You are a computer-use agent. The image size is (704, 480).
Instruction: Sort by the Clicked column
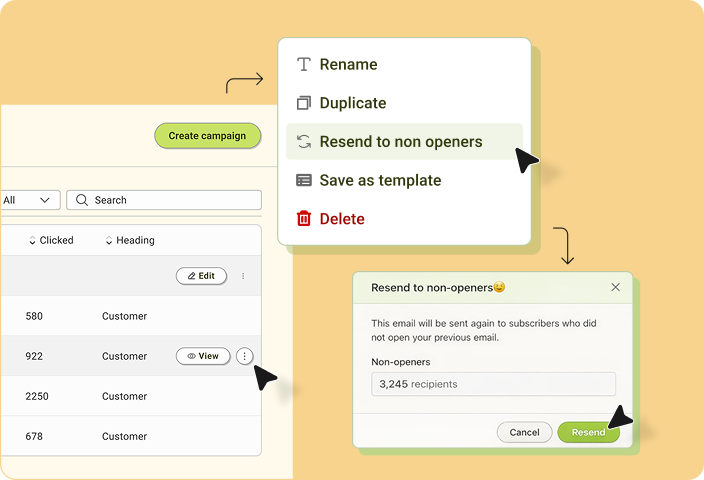[x=50, y=241]
